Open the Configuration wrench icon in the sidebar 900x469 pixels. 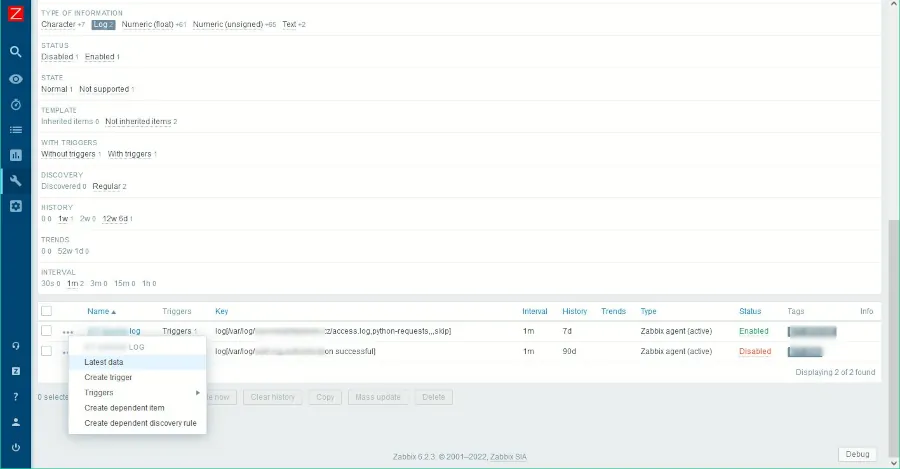coord(15,181)
